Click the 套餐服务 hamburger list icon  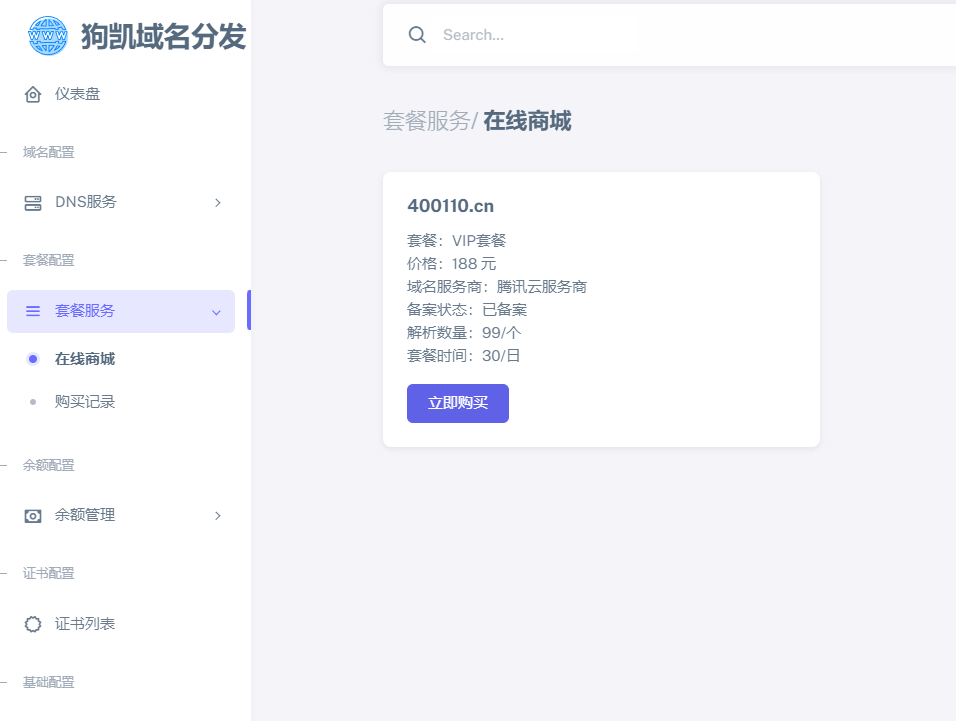point(33,311)
